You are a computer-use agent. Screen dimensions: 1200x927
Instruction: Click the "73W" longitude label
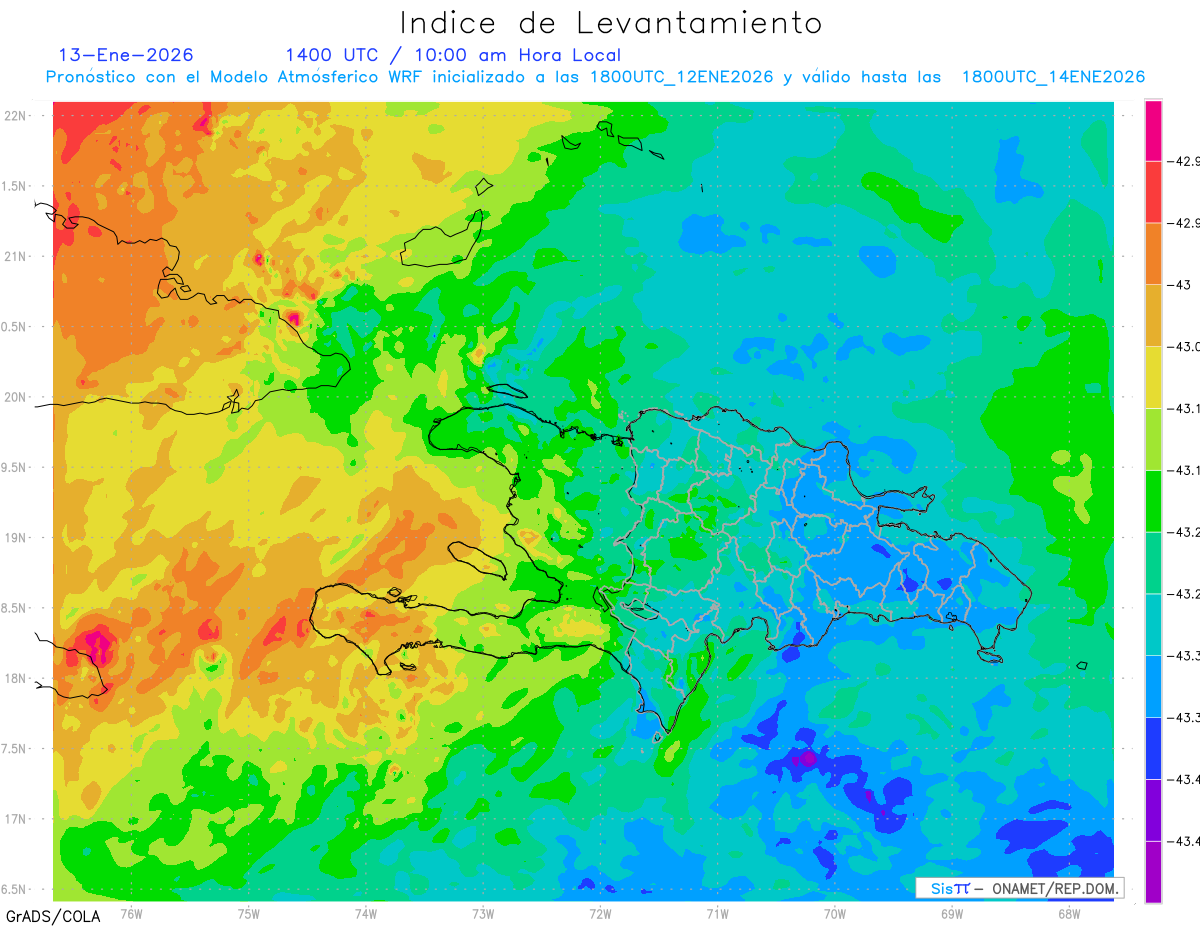tap(483, 913)
